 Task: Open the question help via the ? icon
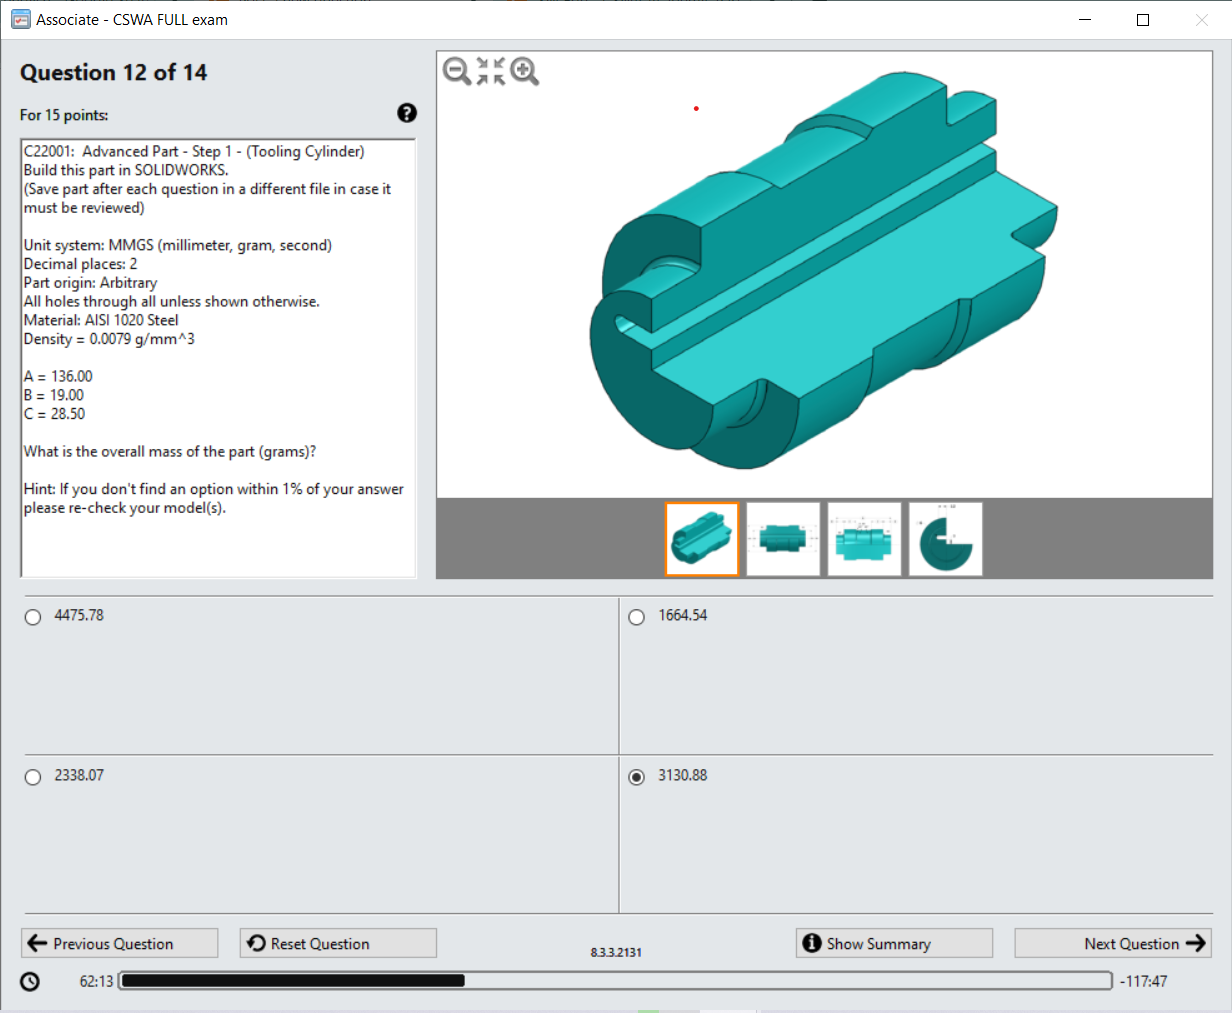406,113
